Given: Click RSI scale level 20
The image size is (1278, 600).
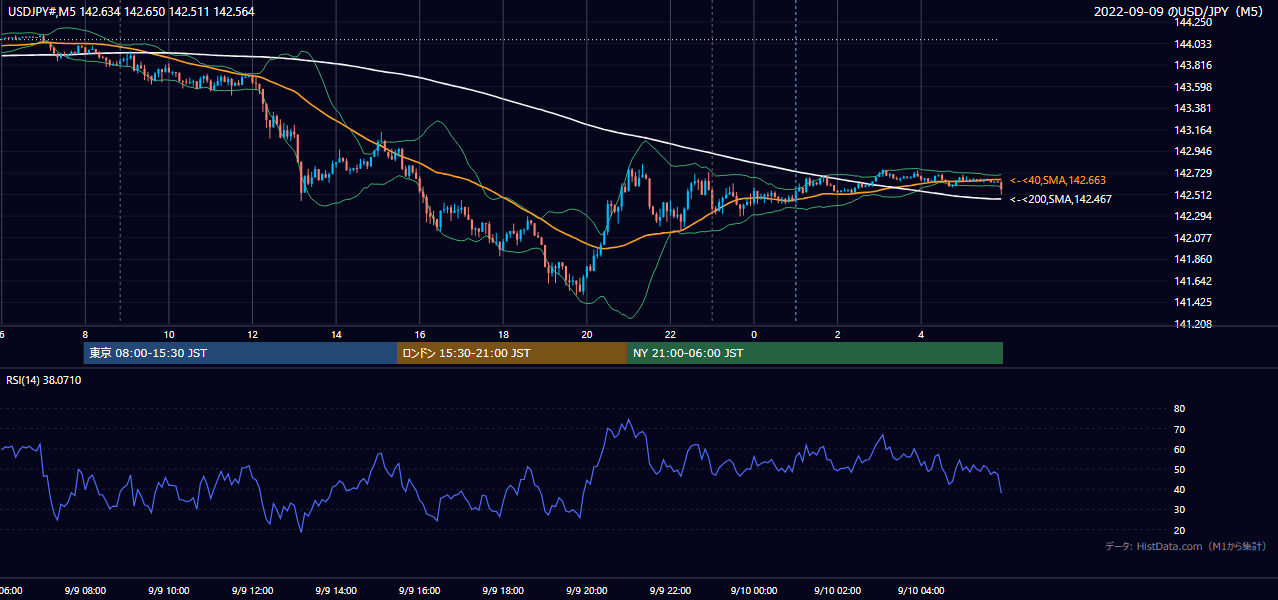Looking at the screenshot, I should click(x=1179, y=530).
